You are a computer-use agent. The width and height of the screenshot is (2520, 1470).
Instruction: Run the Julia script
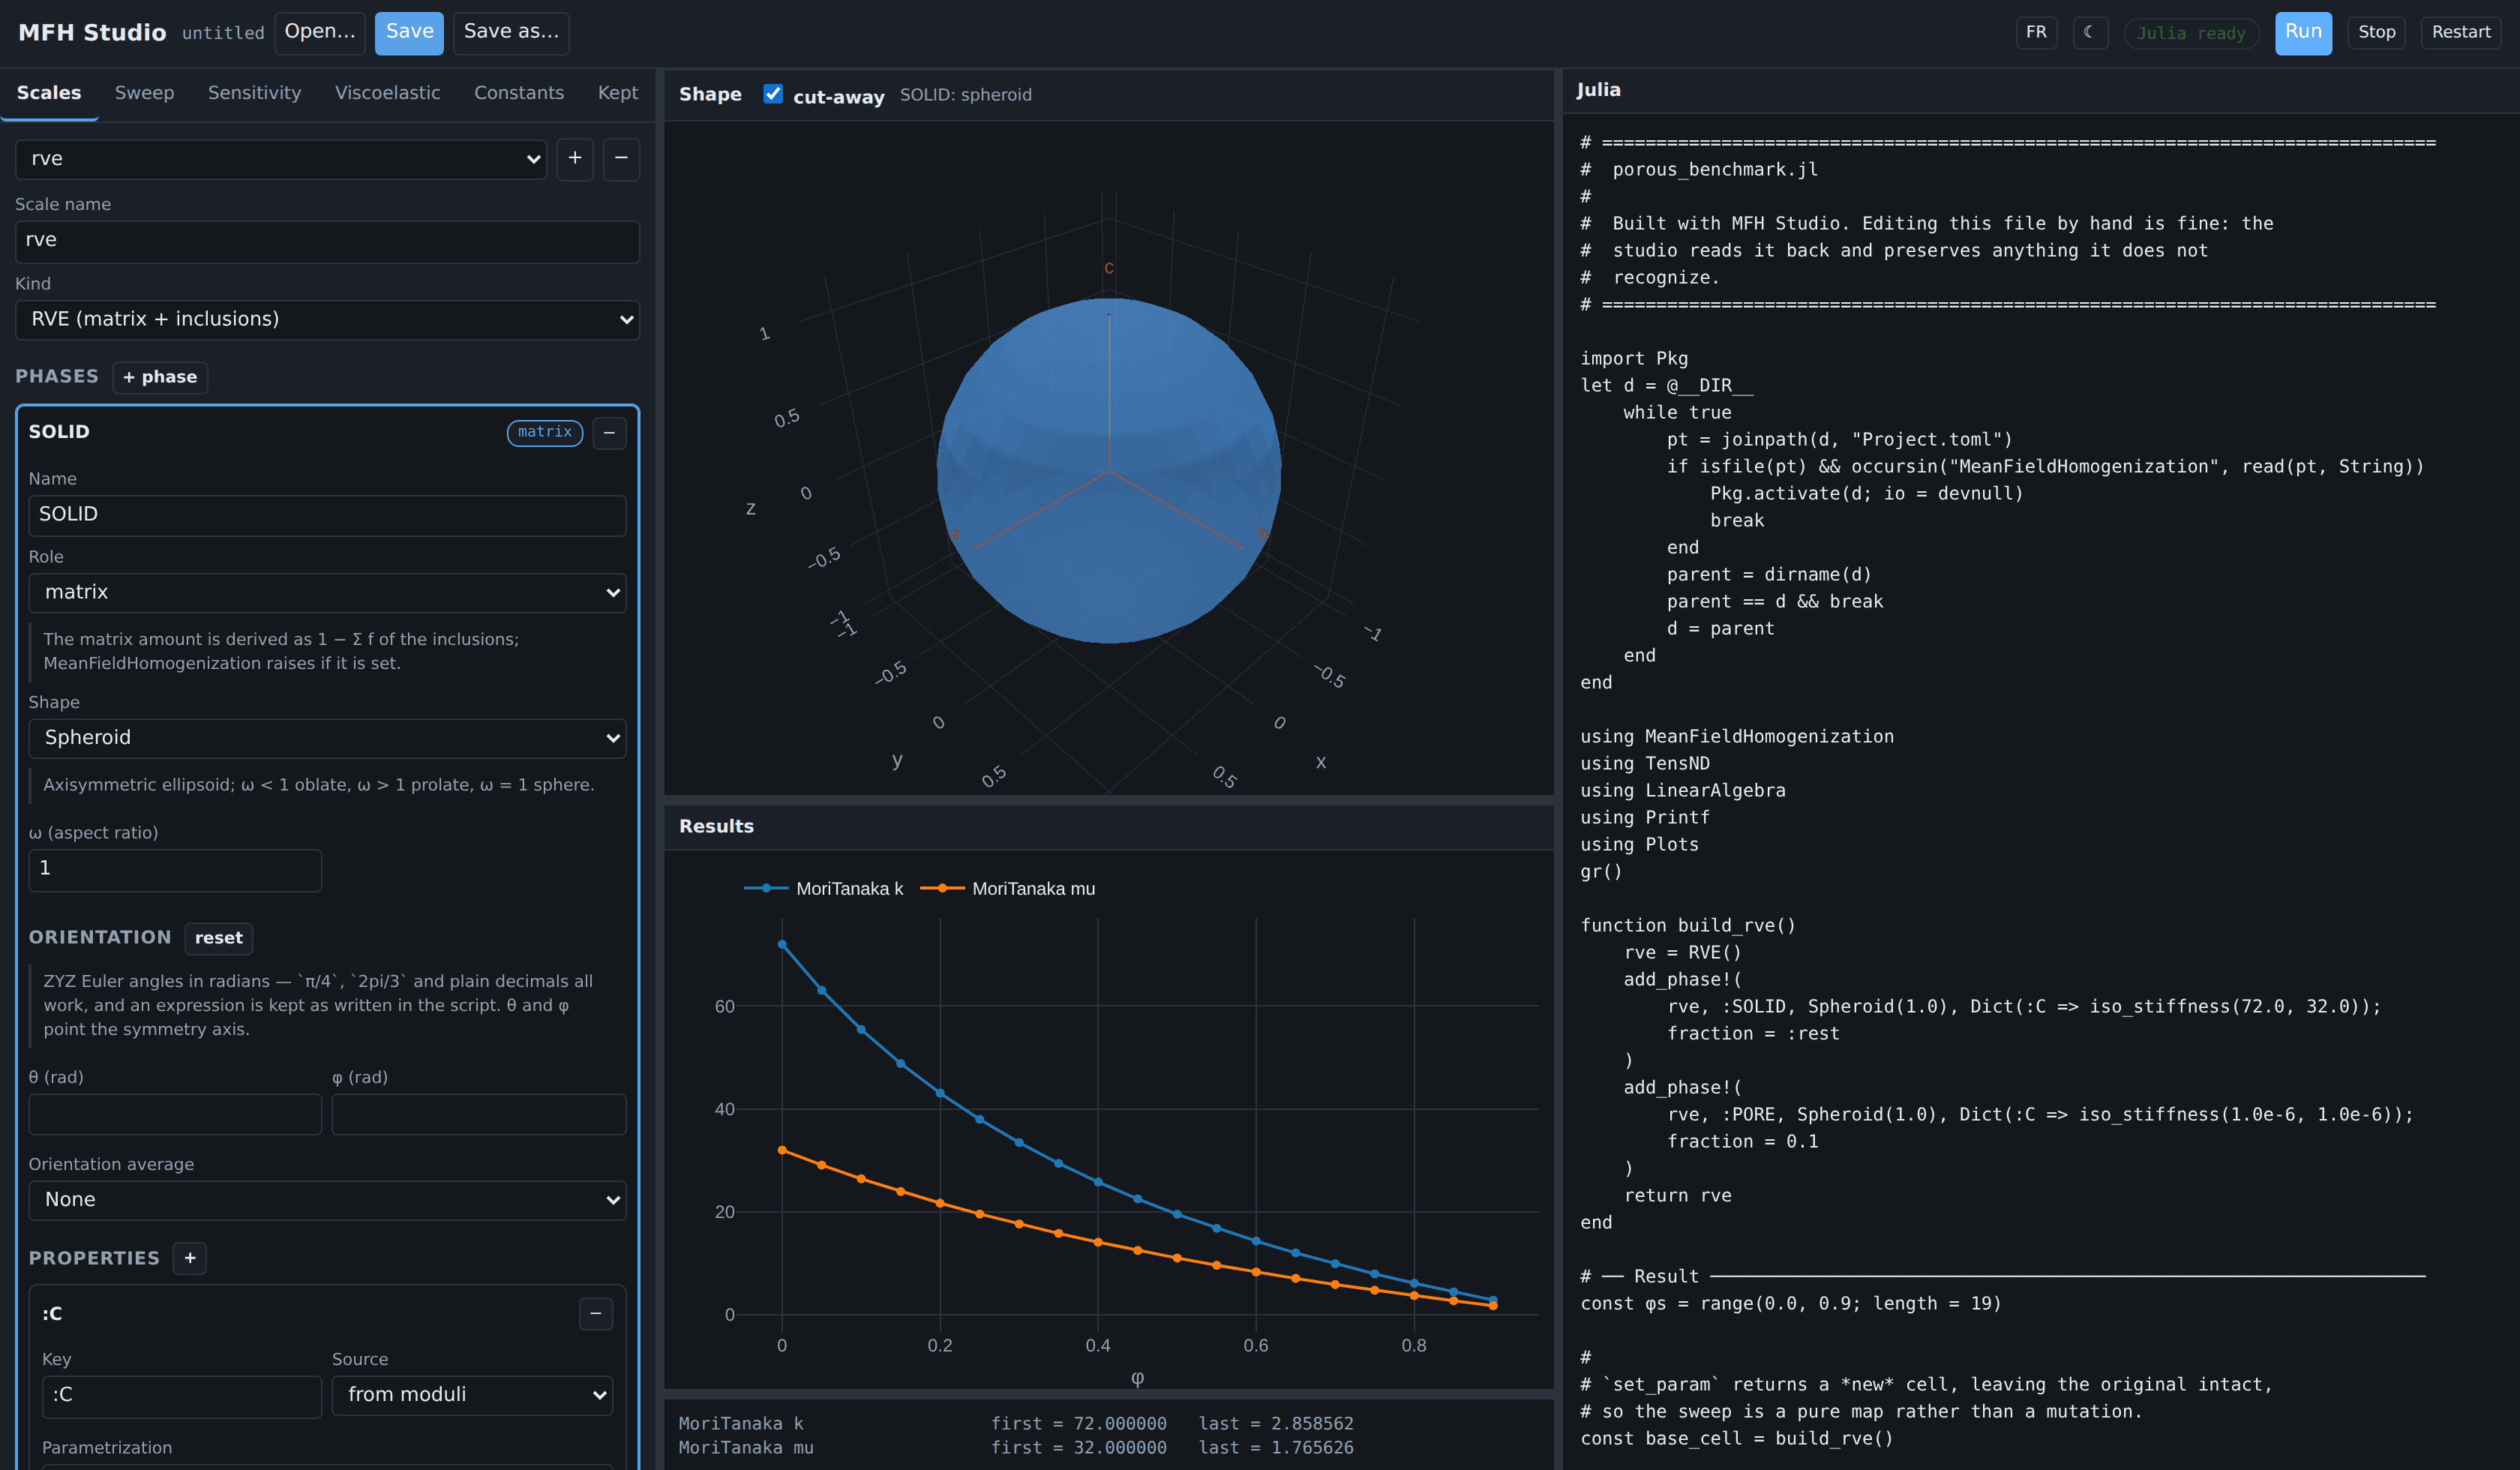coord(2303,33)
